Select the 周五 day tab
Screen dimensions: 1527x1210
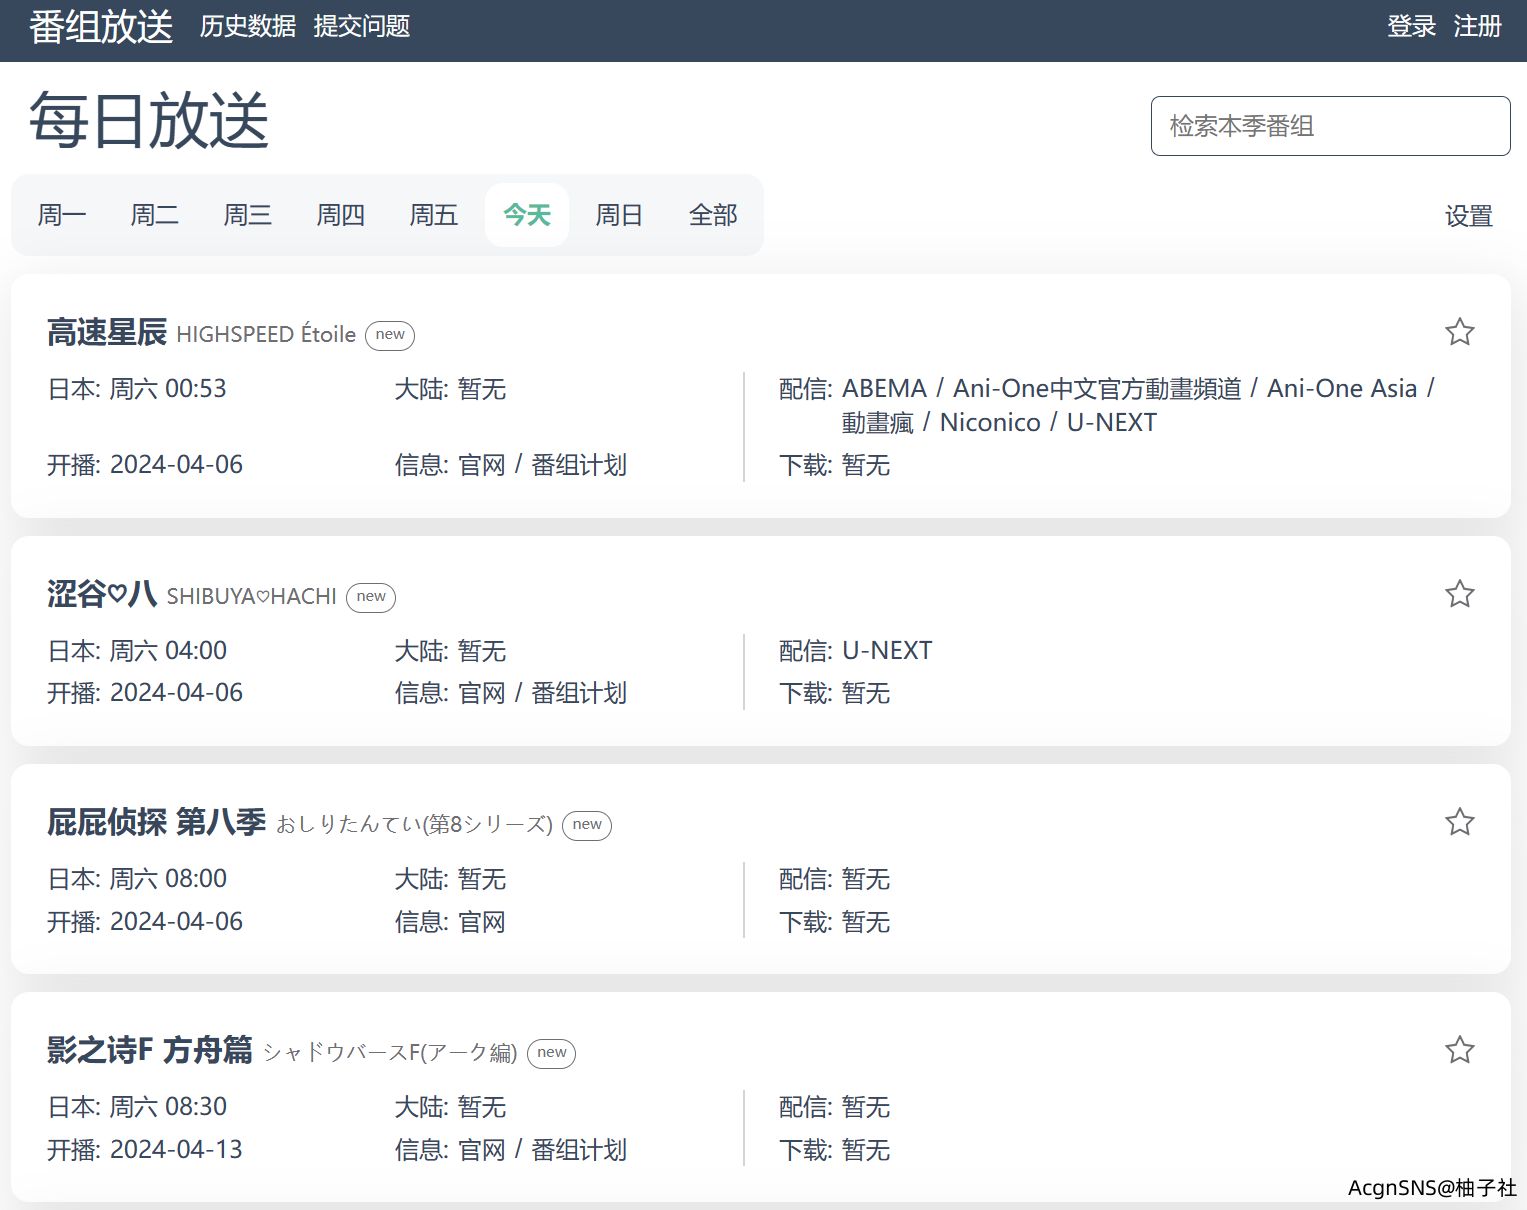click(433, 215)
